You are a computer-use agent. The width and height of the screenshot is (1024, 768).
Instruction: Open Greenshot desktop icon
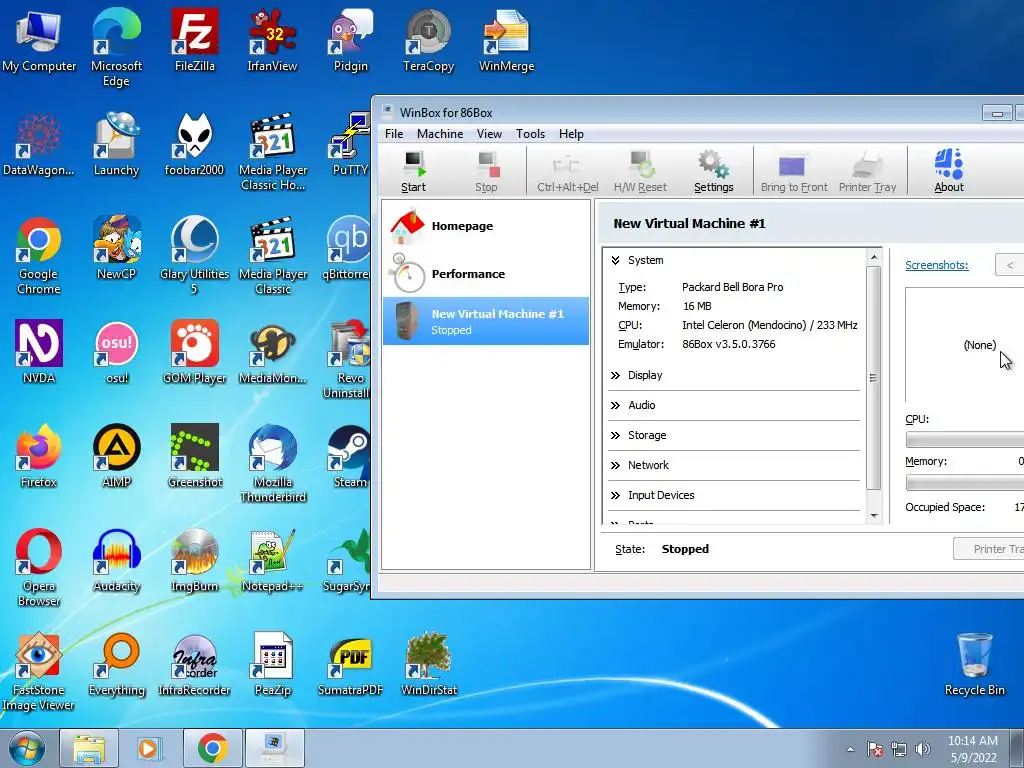[195, 456]
